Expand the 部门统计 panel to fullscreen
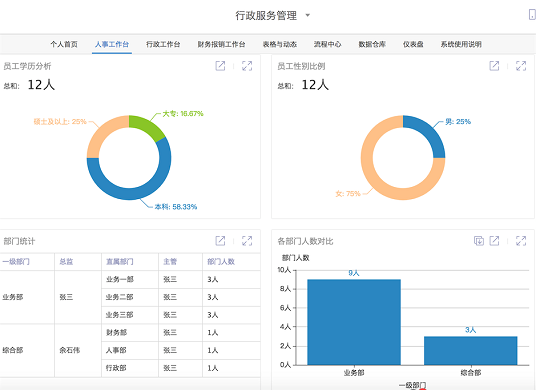Screen dimensions: 536x390 coord(247,241)
